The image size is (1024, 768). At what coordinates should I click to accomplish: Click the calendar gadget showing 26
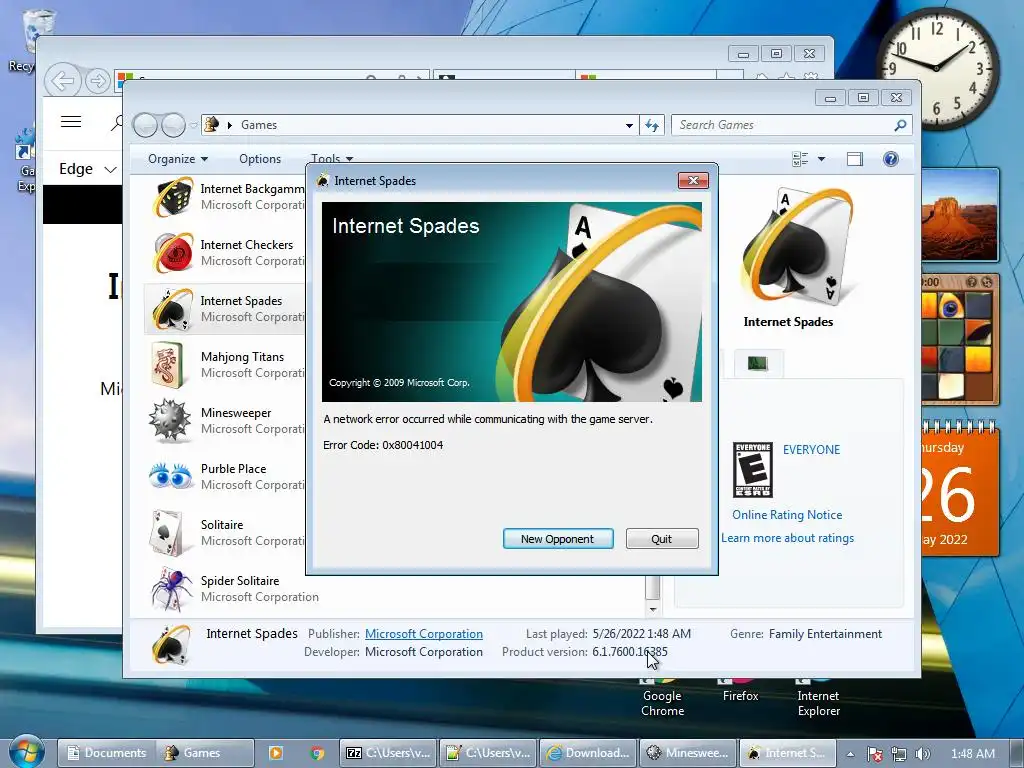(x=959, y=490)
